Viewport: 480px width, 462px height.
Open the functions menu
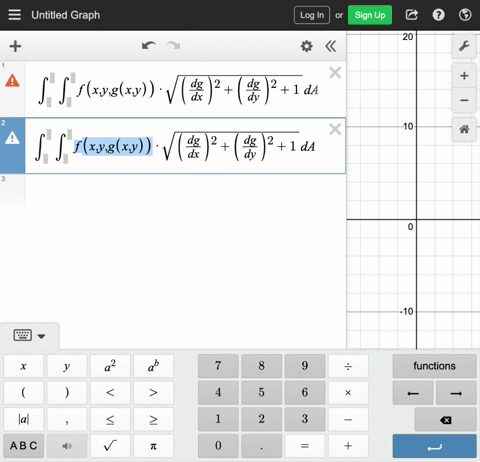coord(434,366)
